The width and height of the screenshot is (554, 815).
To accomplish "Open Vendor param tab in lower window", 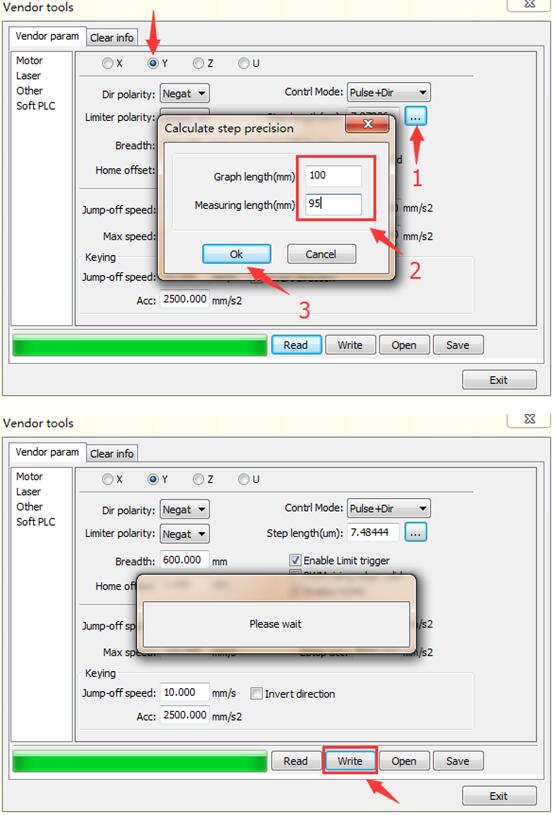I will tap(47, 452).
